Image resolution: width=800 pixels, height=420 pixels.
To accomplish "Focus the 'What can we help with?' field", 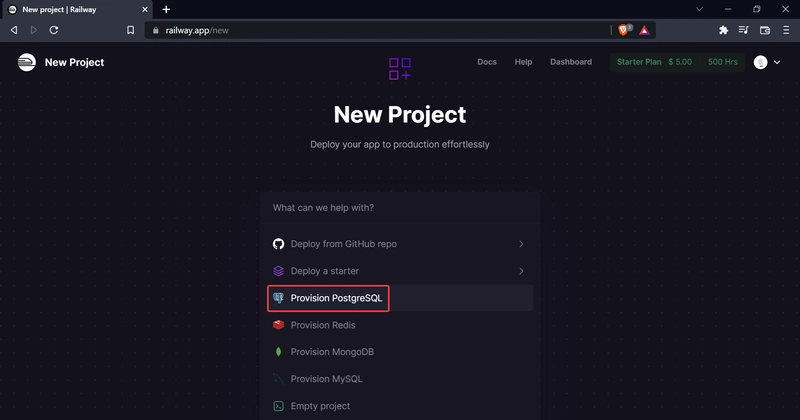I will [400, 208].
